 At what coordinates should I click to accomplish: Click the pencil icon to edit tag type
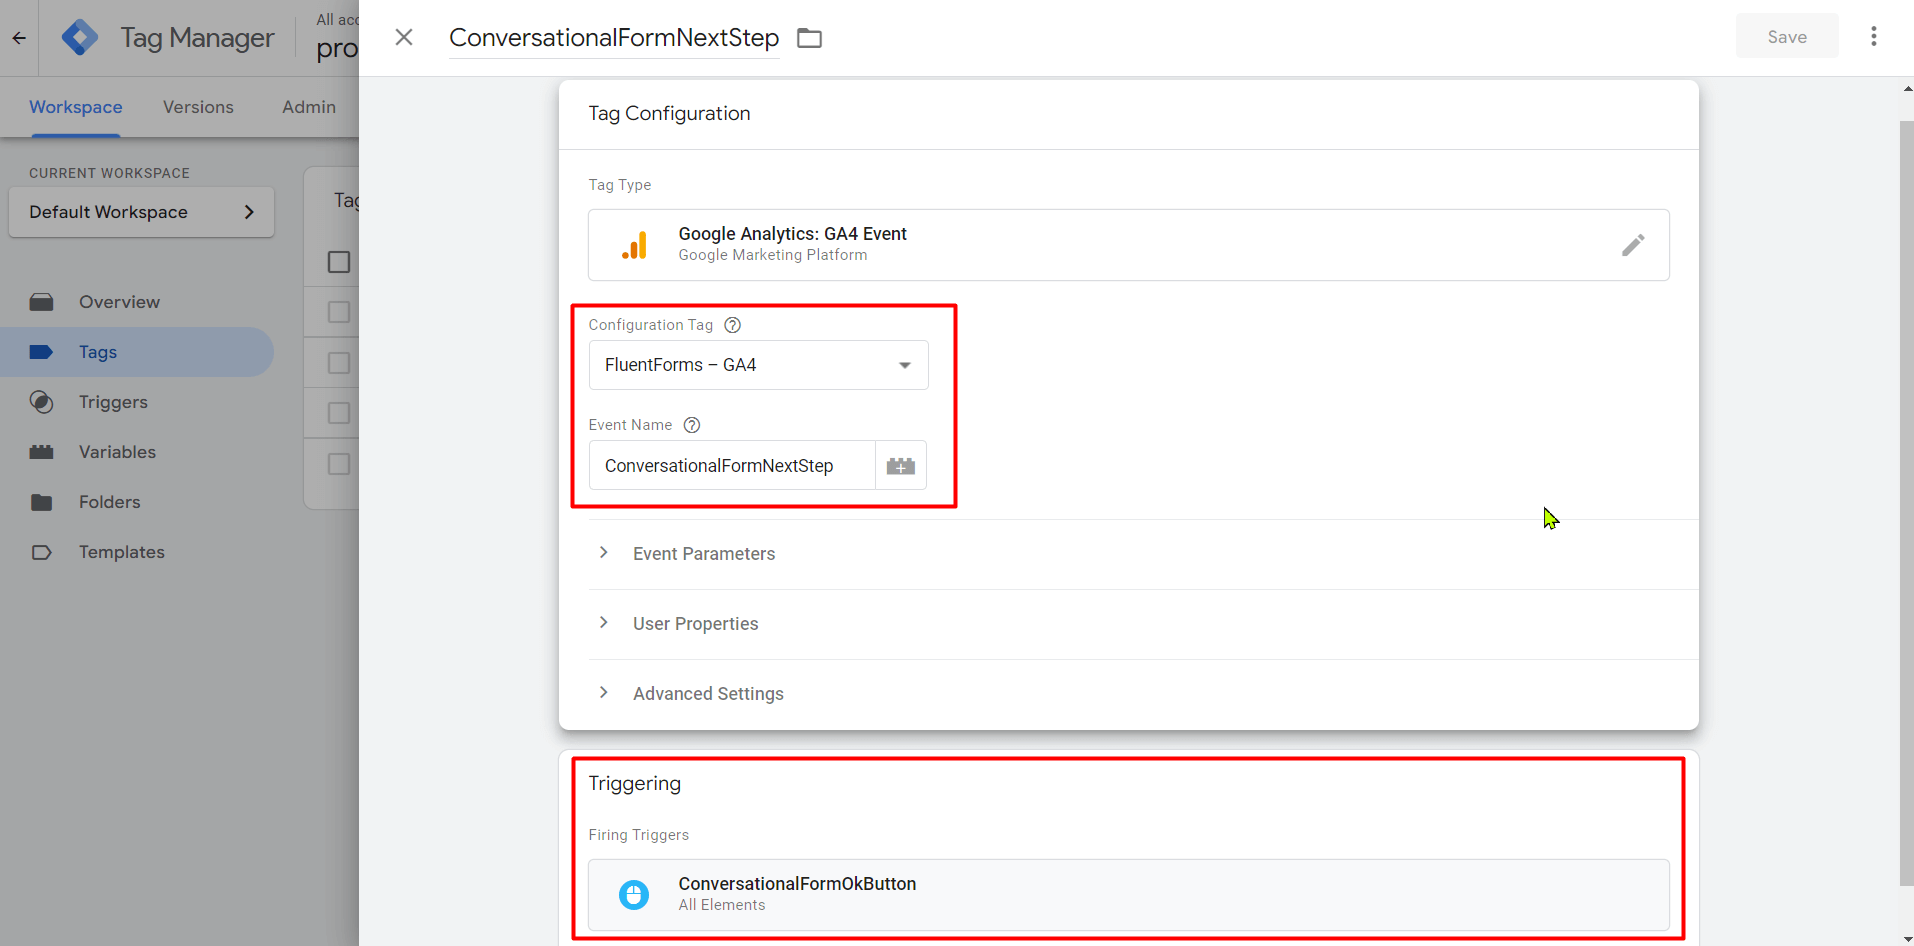coord(1633,245)
